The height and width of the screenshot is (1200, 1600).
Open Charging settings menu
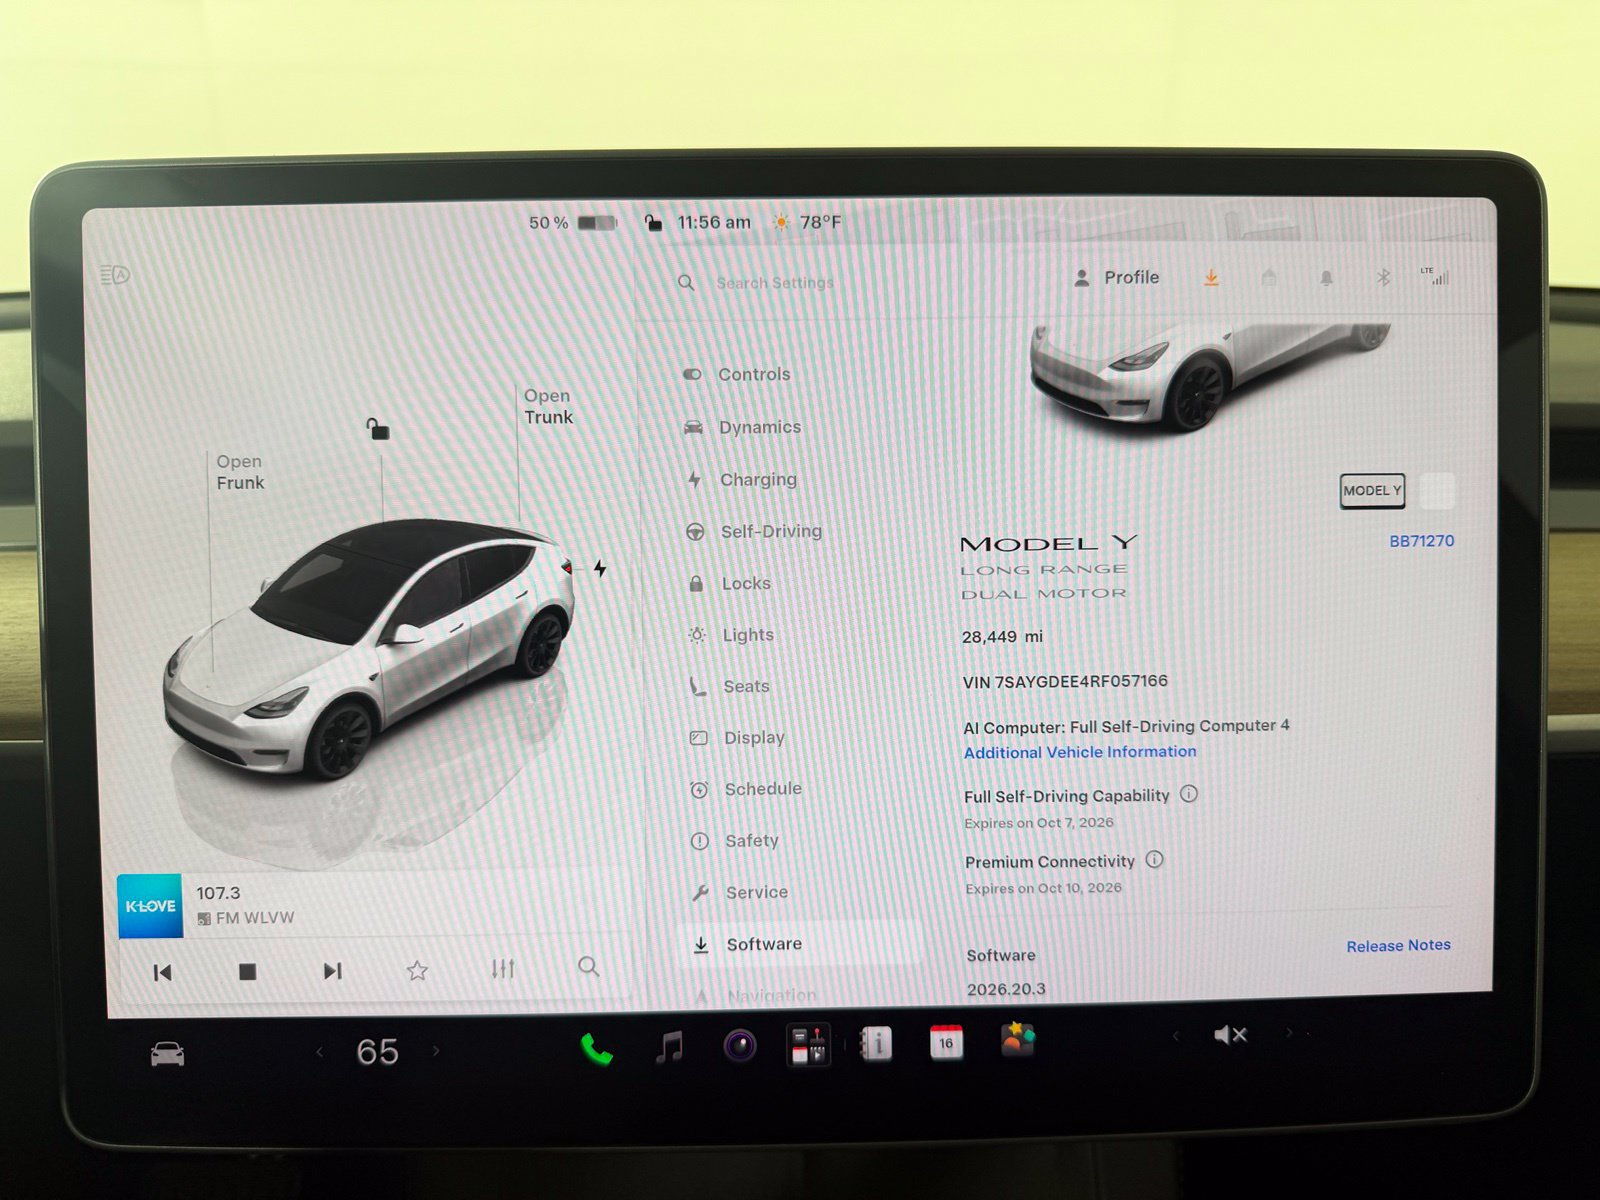coord(741,480)
